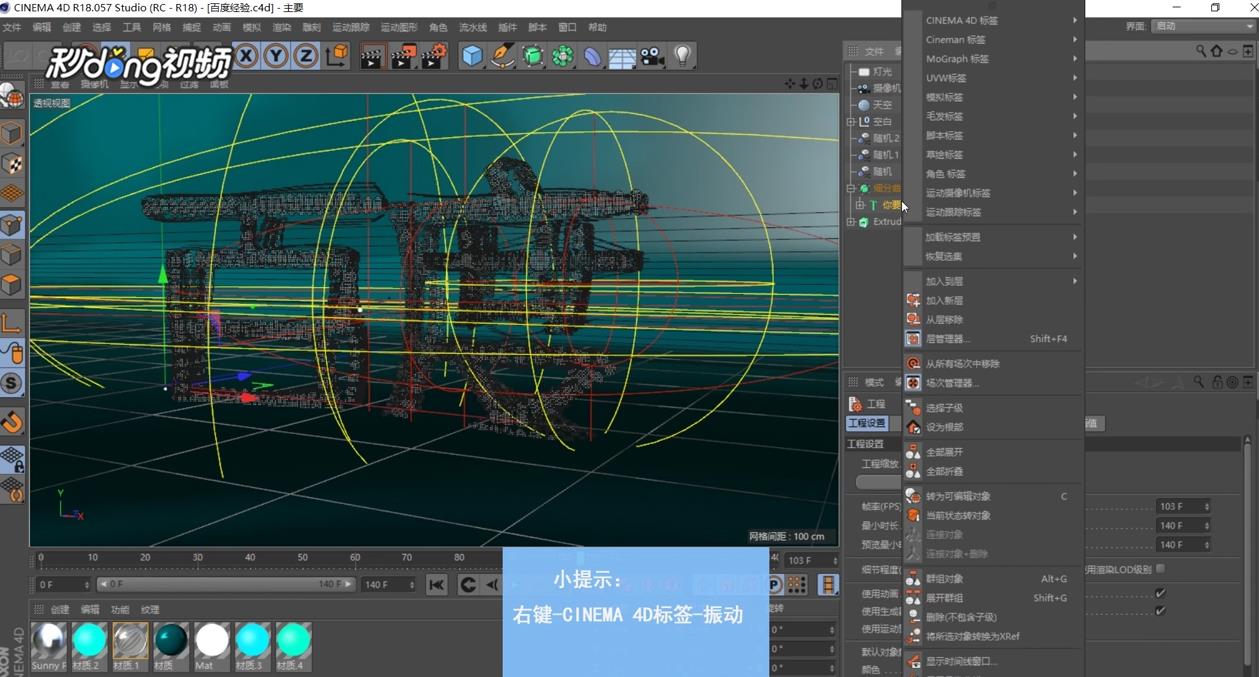
Task: Add a cube primitive object icon
Action: coord(472,56)
